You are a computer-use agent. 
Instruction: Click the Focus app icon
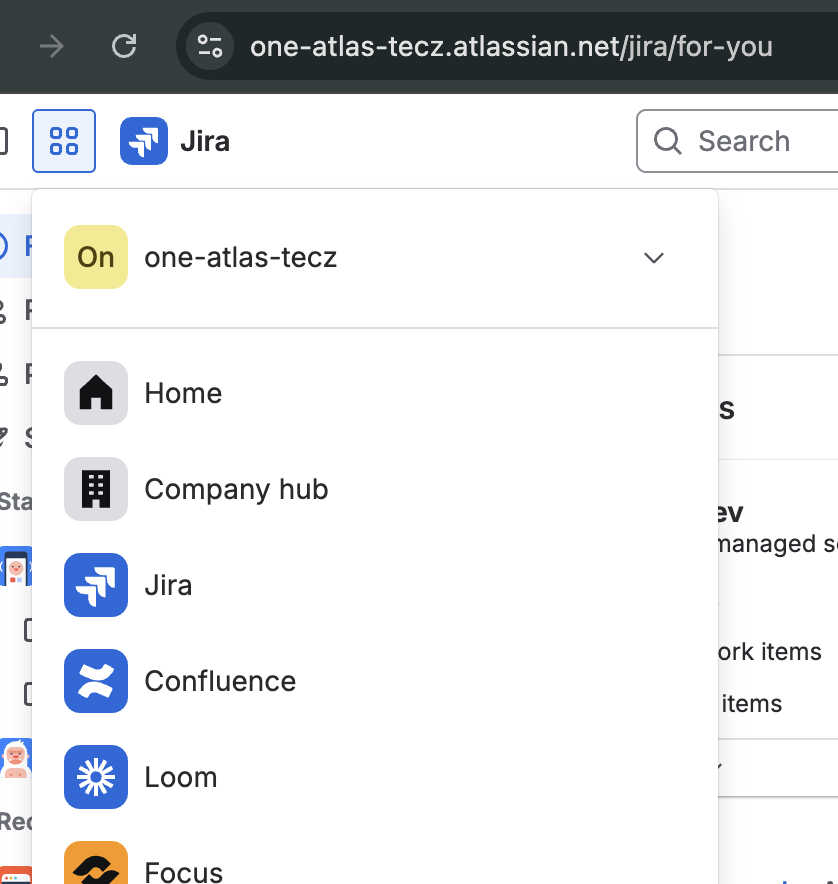pyautogui.click(x=96, y=866)
